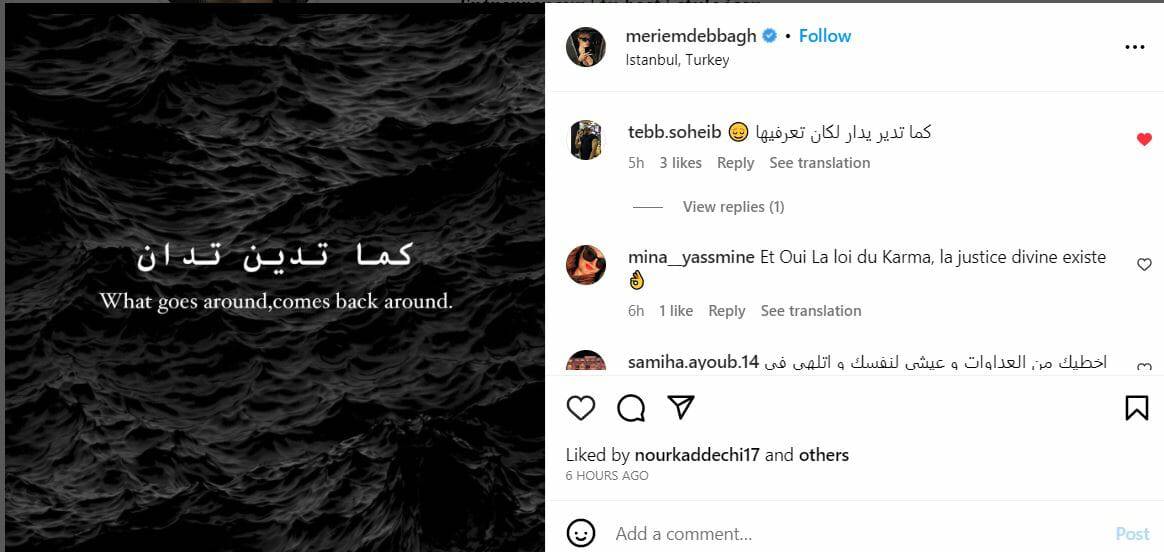
Task: Reply to mina__yassmine's comment
Action: point(726,311)
